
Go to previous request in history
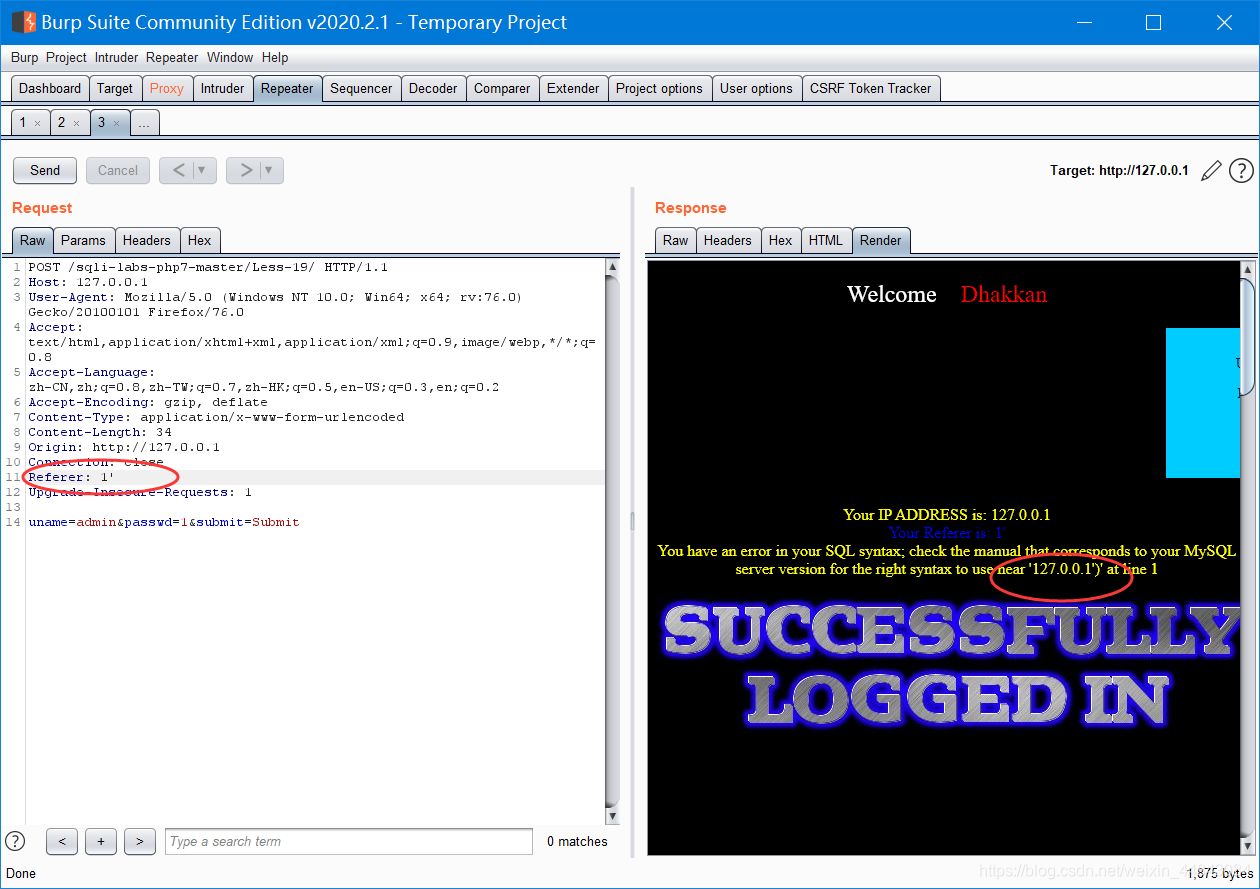(178, 170)
